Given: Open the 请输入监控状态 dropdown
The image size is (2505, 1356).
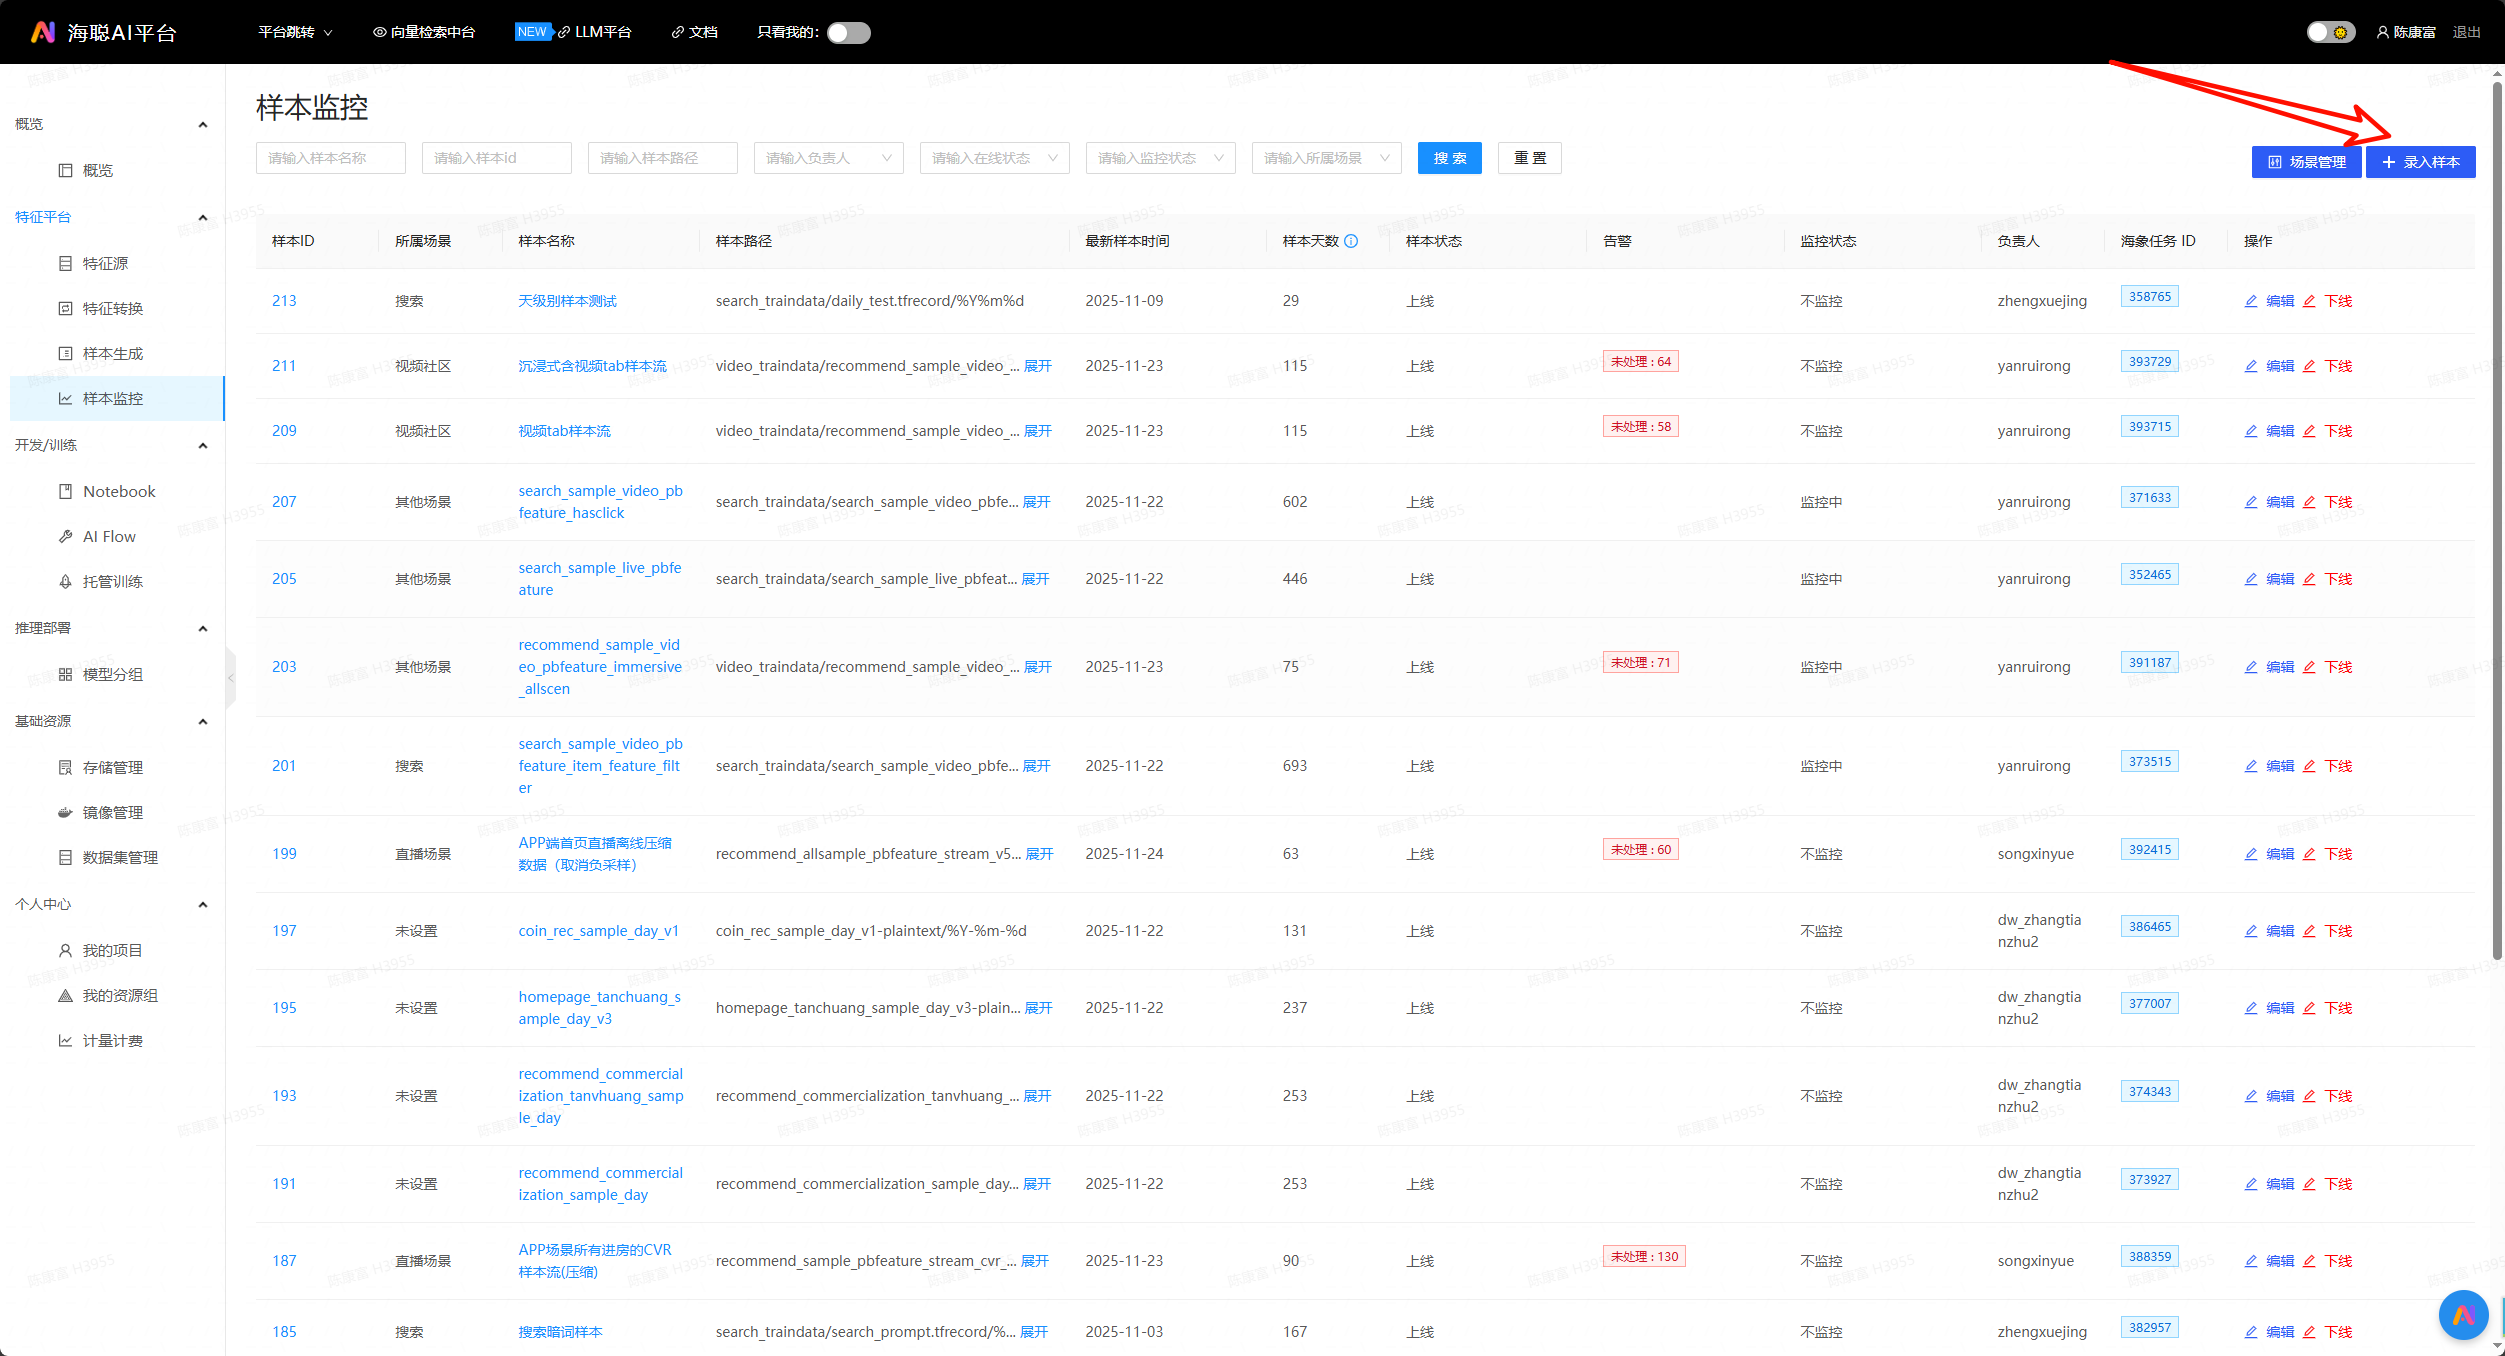Looking at the screenshot, I should 1160,158.
